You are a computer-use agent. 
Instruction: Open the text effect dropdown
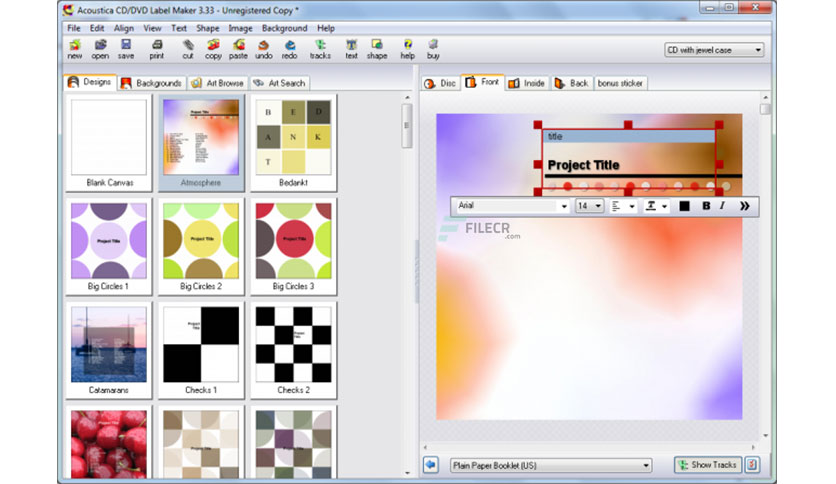point(656,206)
